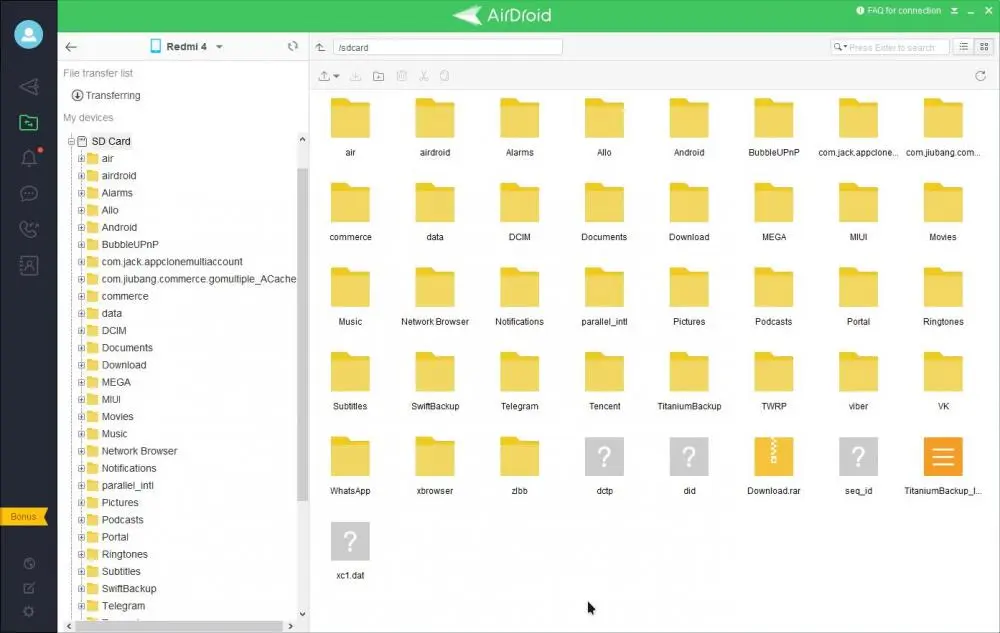Collapse the SD Card tree node
The height and width of the screenshot is (633, 1000).
[x=71, y=142]
